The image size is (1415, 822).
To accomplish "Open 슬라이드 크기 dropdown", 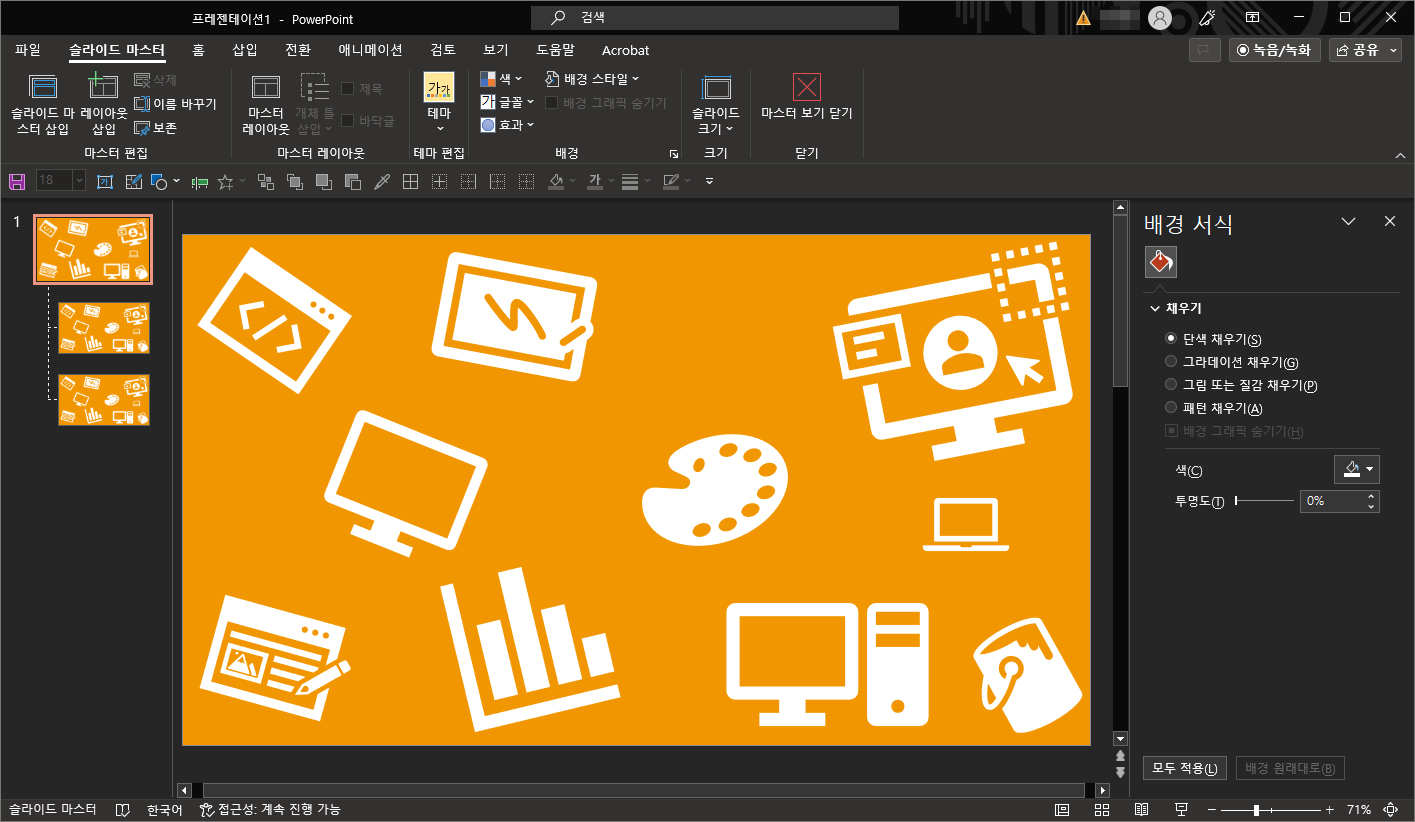I will [x=716, y=105].
